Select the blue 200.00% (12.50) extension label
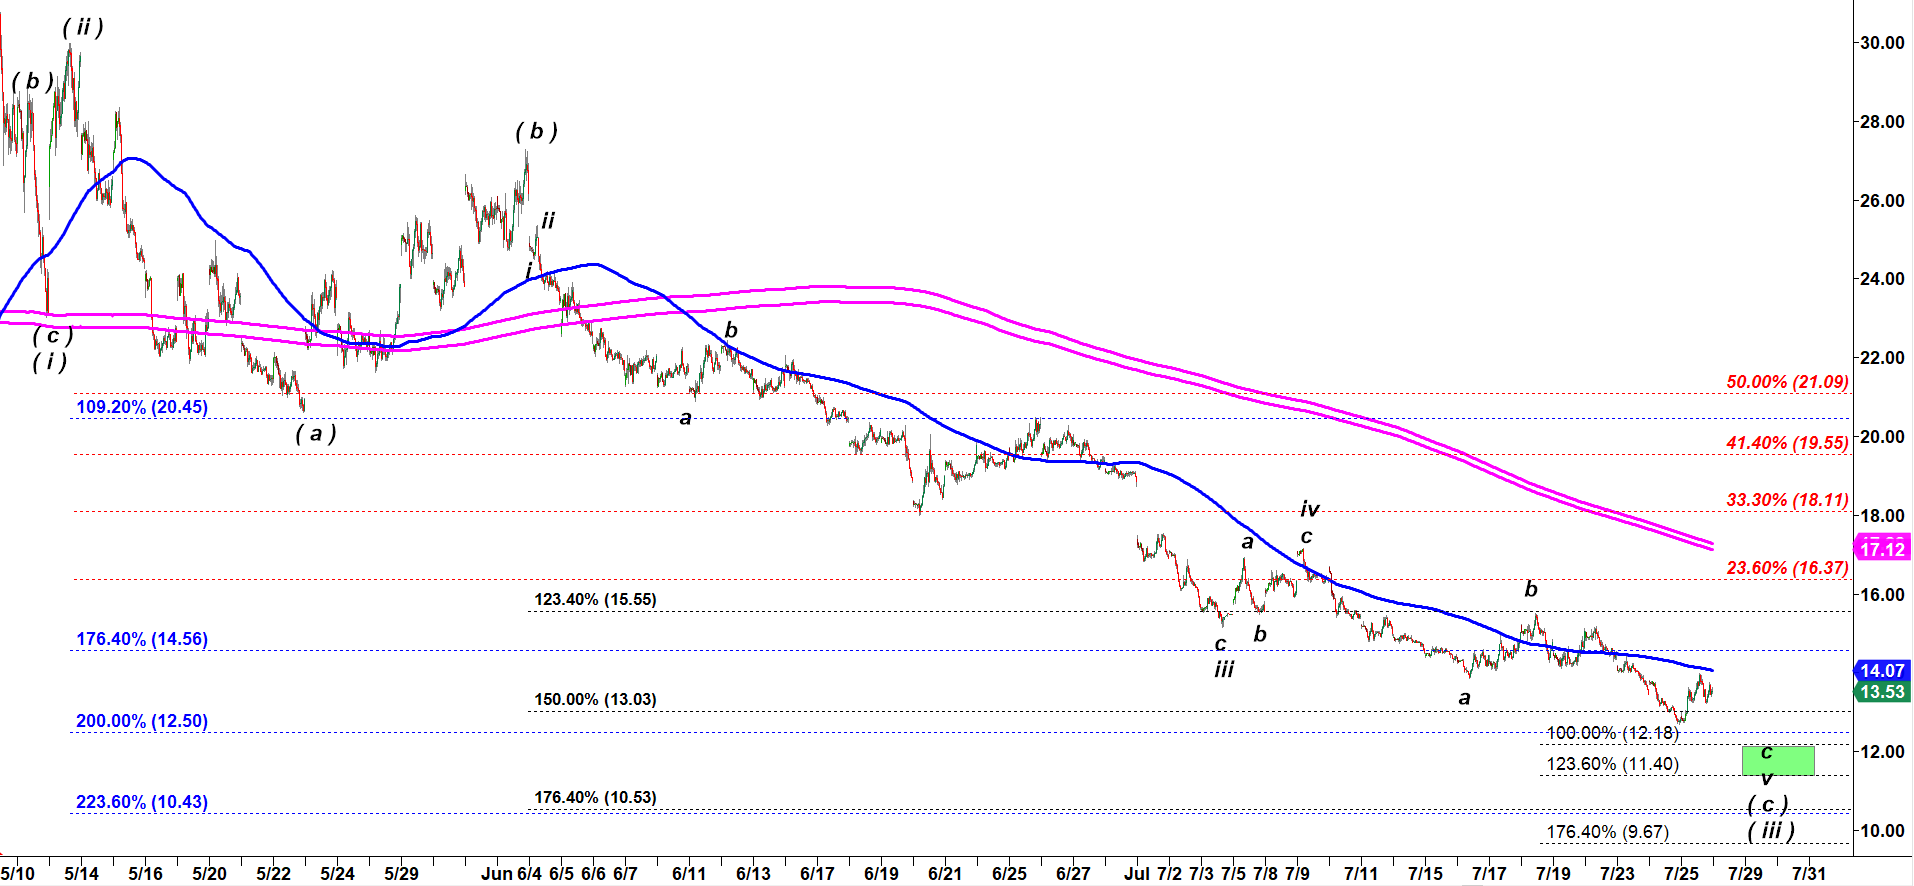 coord(142,721)
